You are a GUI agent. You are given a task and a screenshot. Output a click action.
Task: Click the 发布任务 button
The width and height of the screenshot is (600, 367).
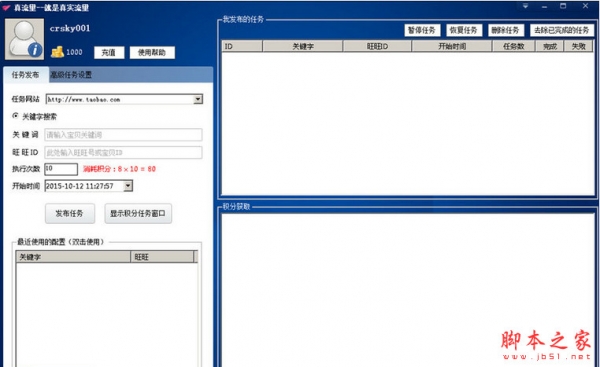(x=70, y=213)
